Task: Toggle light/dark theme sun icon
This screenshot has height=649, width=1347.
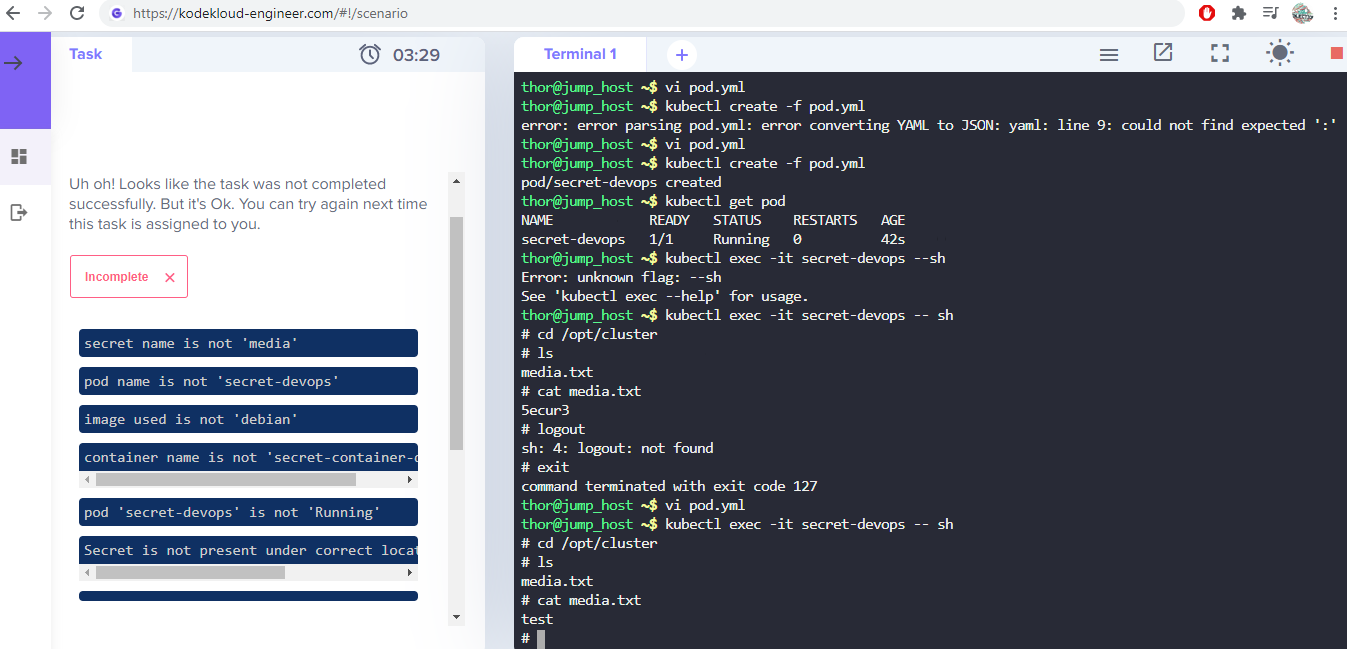Action: tap(1279, 54)
